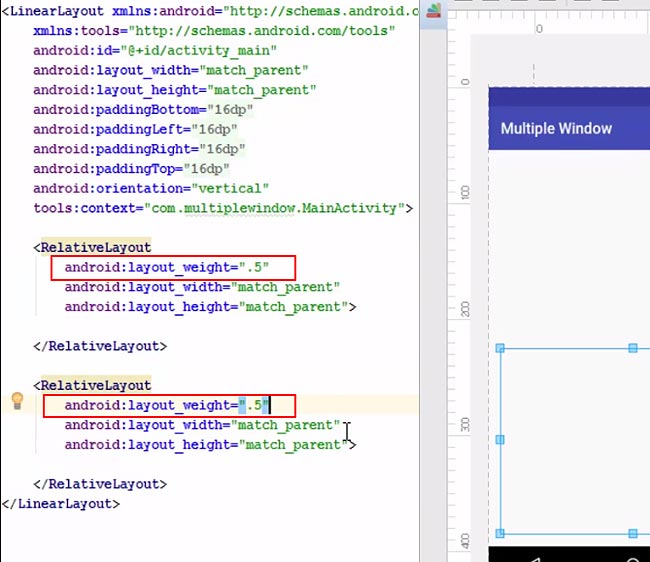Click the second <RelativeLayout opening tag

(92, 385)
